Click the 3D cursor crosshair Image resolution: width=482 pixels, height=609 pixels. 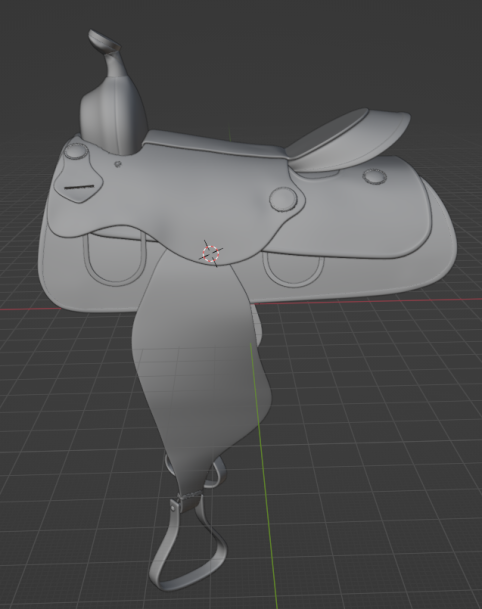(x=211, y=253)
